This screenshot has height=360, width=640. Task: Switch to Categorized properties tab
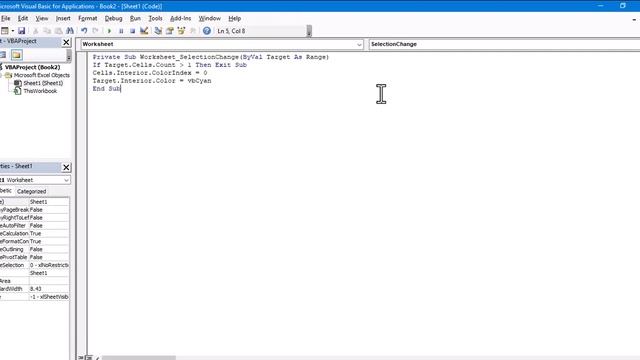pyautogui.click(x=31, y=191)
